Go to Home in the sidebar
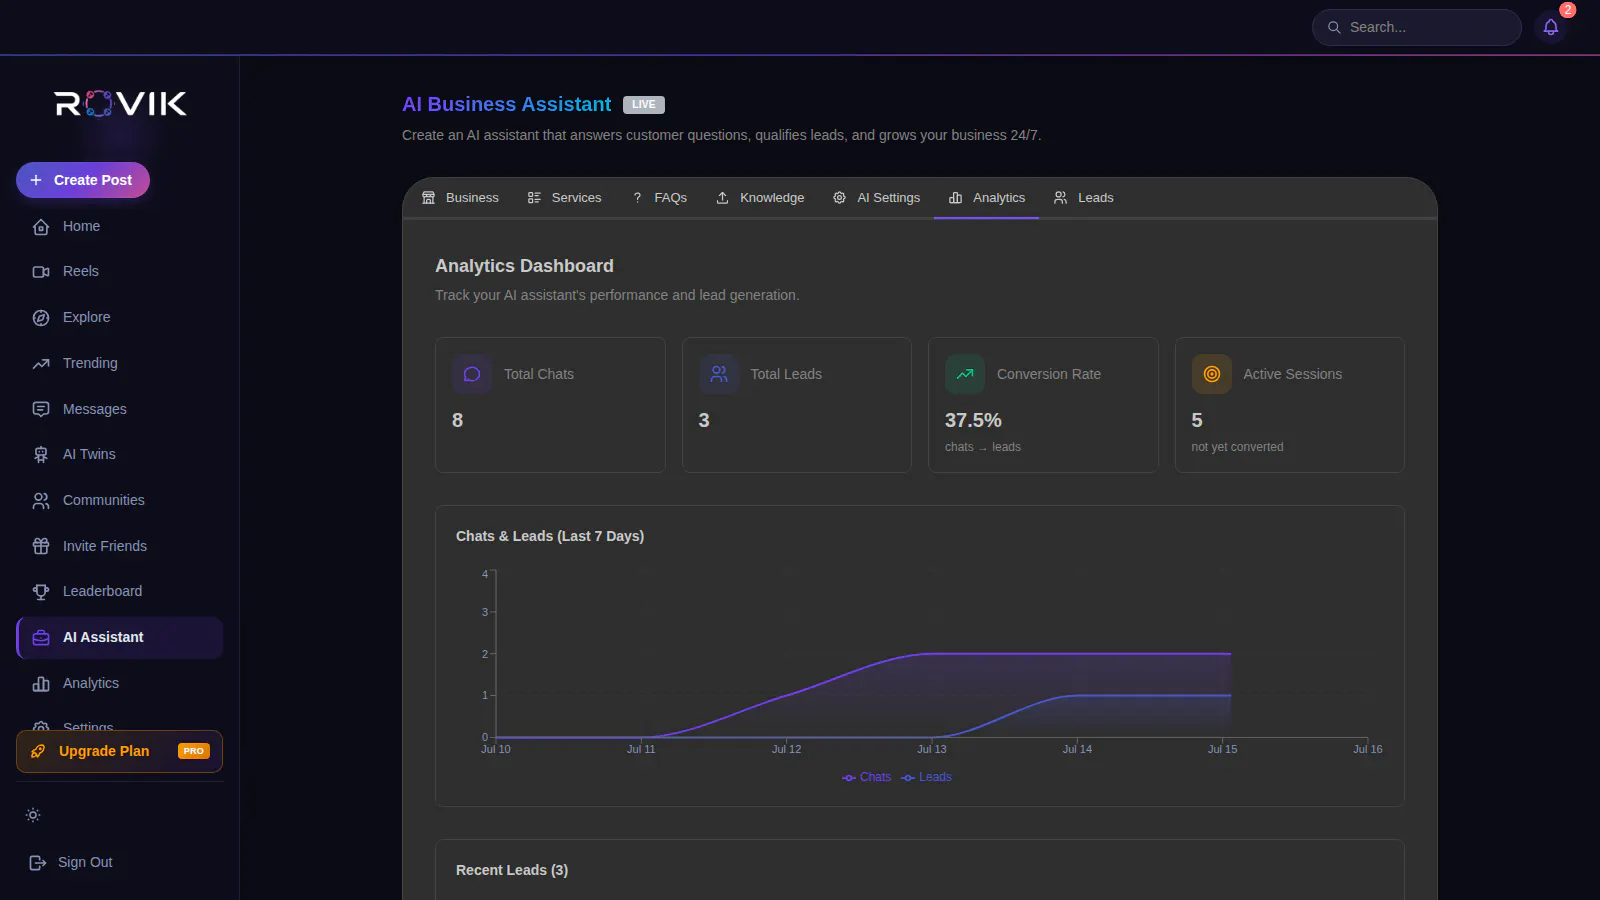This screenshot has height=900, width=1600. coord(119,227)
